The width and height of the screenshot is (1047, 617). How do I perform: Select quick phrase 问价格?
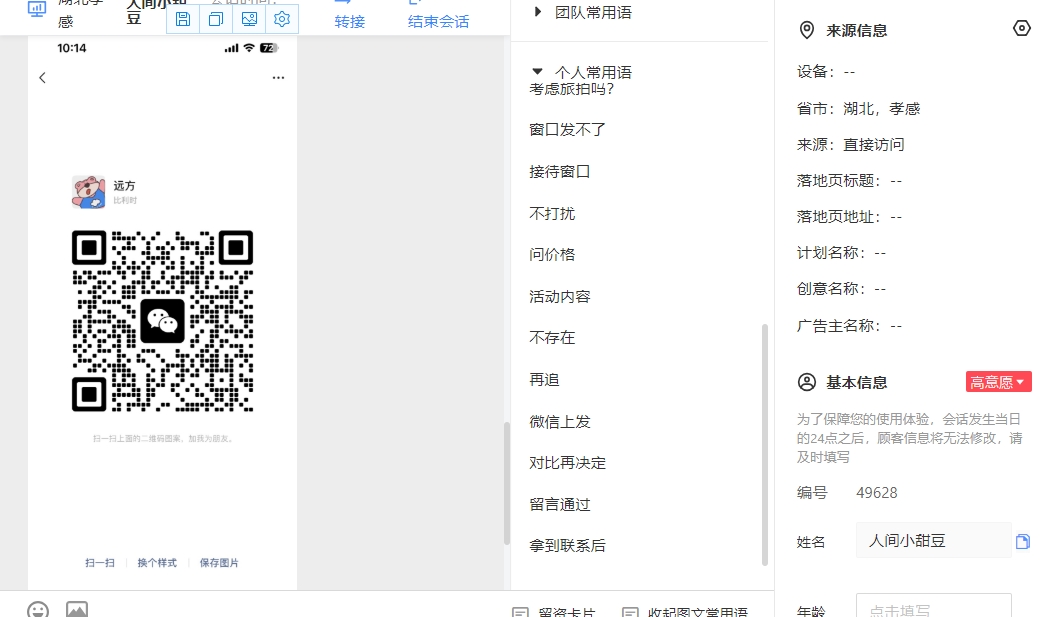coord(552,254)
